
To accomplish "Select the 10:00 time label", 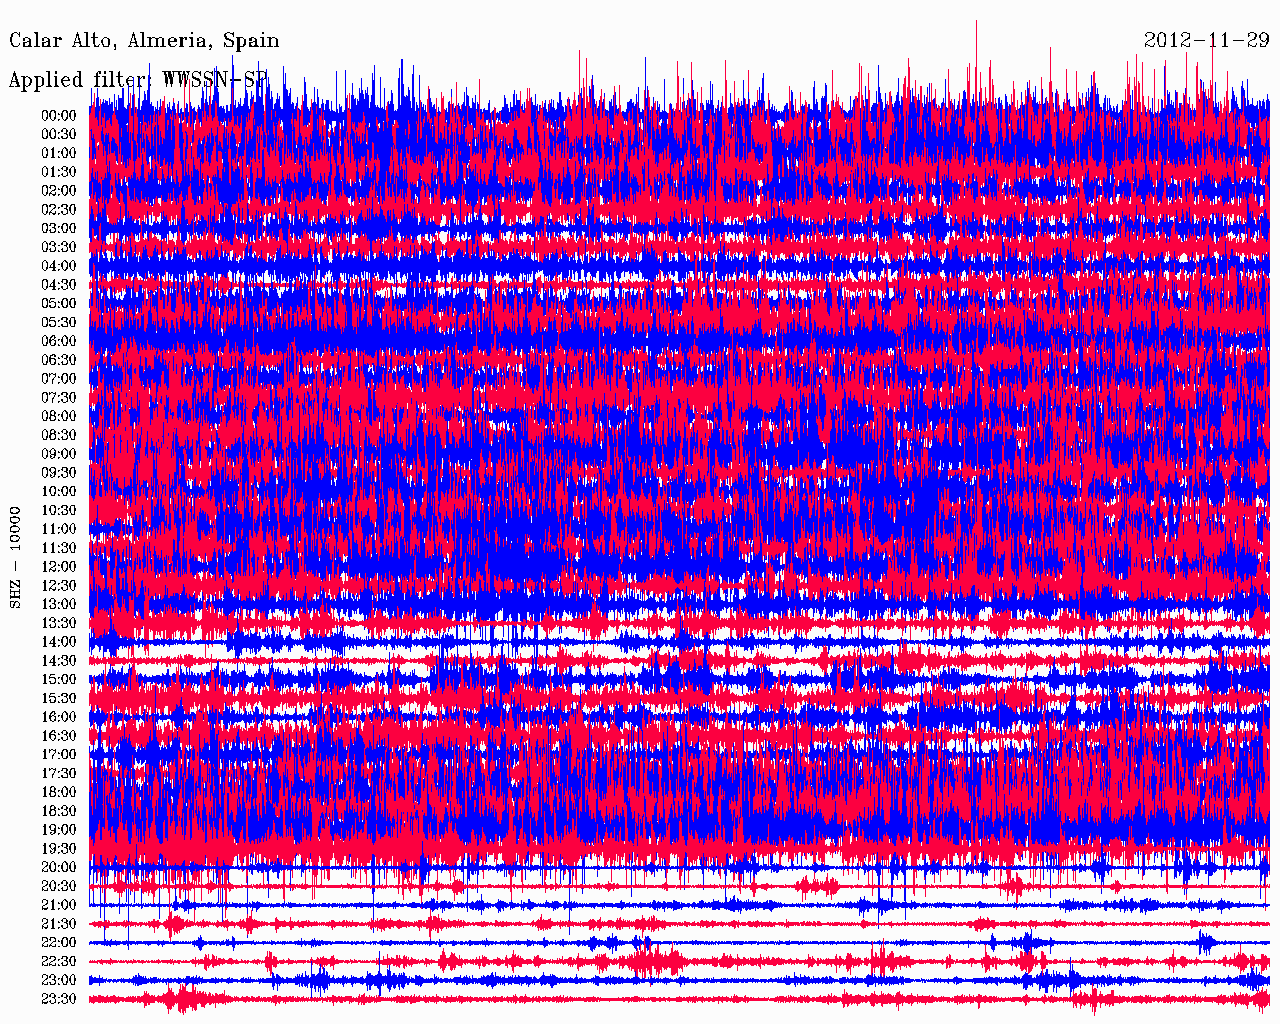I will click(59, 491).
